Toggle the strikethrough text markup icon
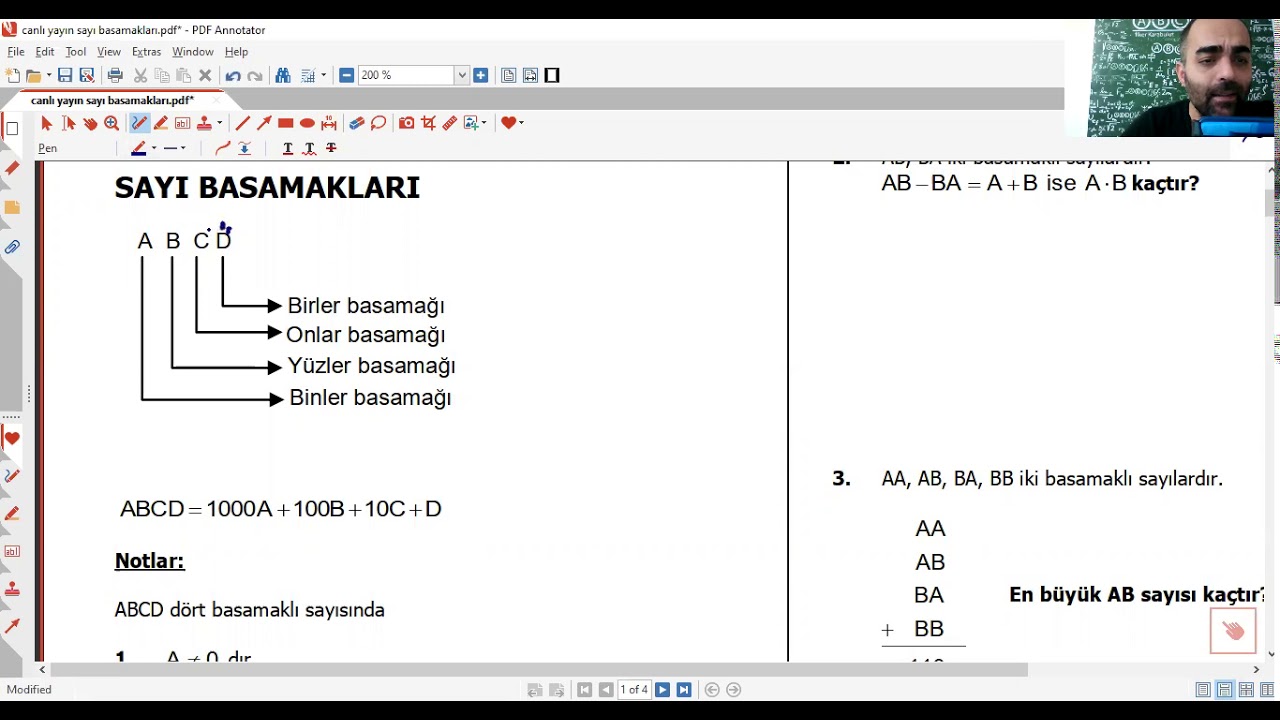Viewport: 1280px width, 720px height. pyautogui.click(x=331, y=148)
